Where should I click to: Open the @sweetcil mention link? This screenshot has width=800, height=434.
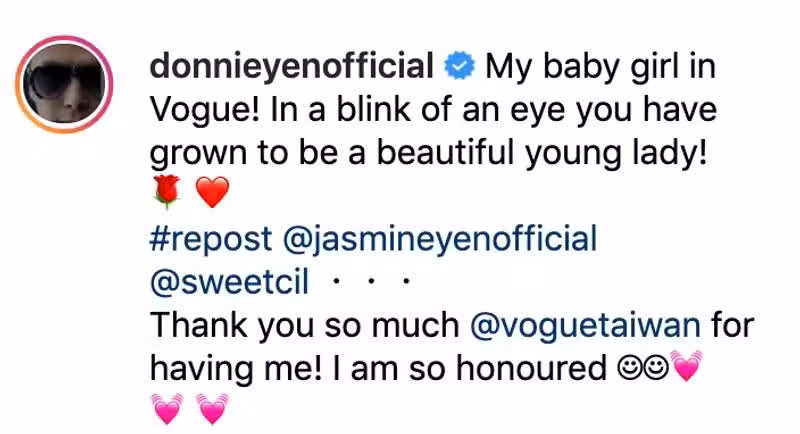230,282
